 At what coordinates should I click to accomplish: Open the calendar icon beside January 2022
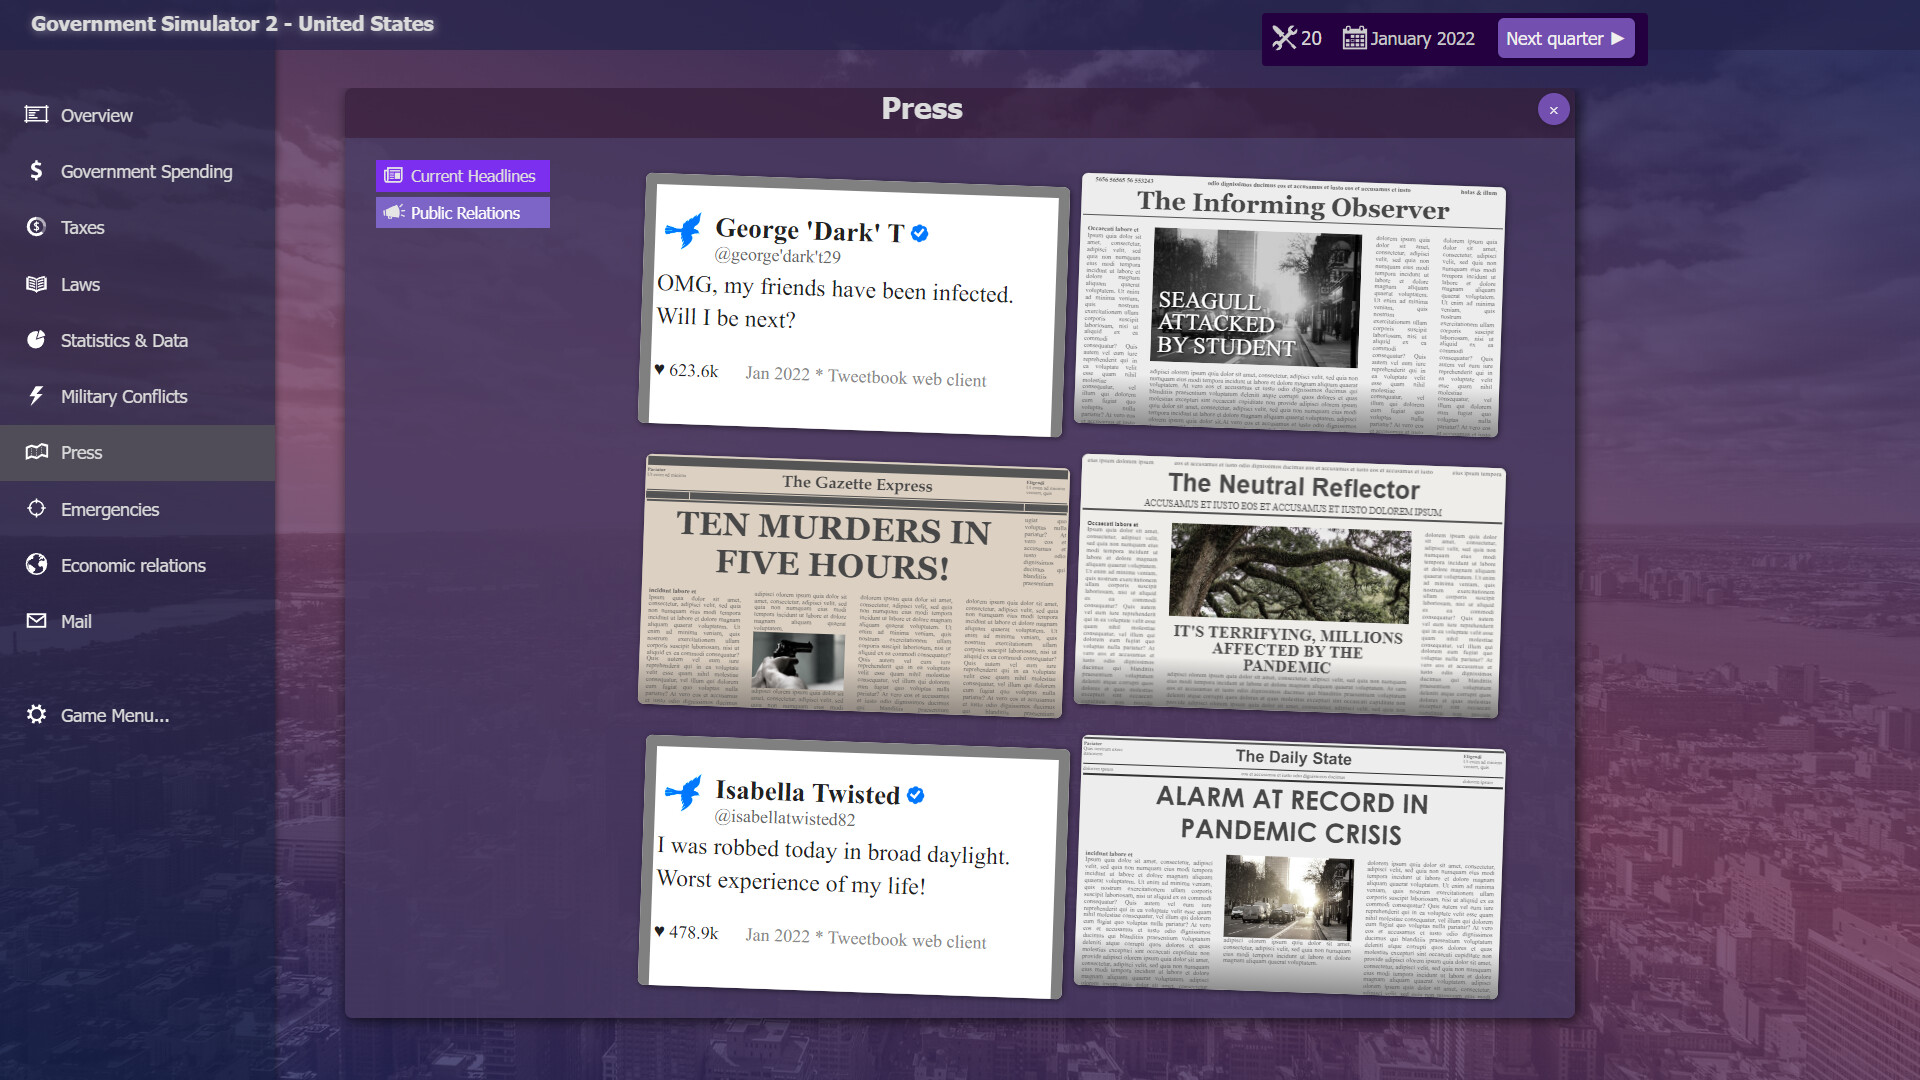(1353, 38)
